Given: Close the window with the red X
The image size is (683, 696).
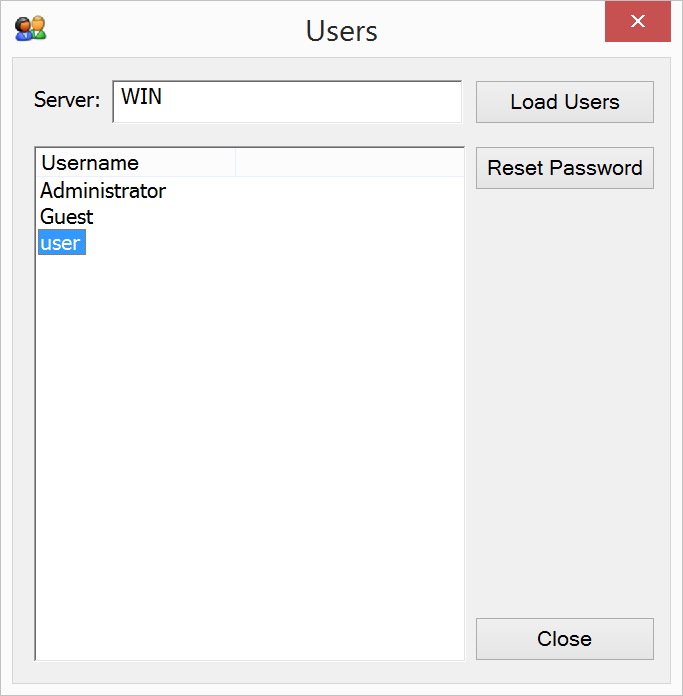Looking at the screenshot, I should point(637,22).
